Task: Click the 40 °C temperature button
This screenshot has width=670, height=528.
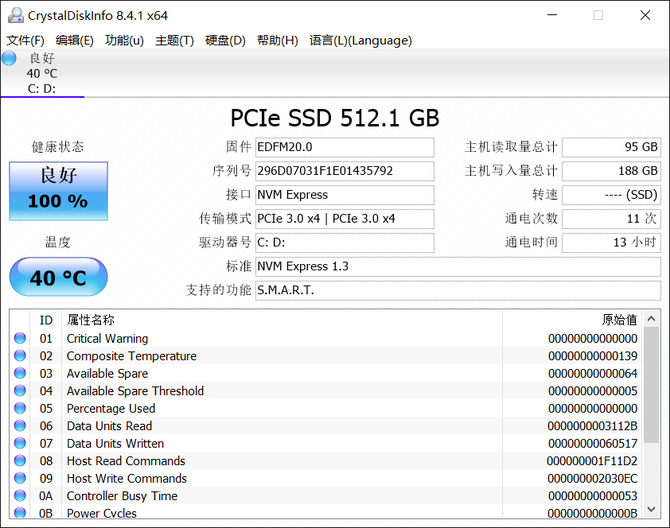Action: click(59, 277)
